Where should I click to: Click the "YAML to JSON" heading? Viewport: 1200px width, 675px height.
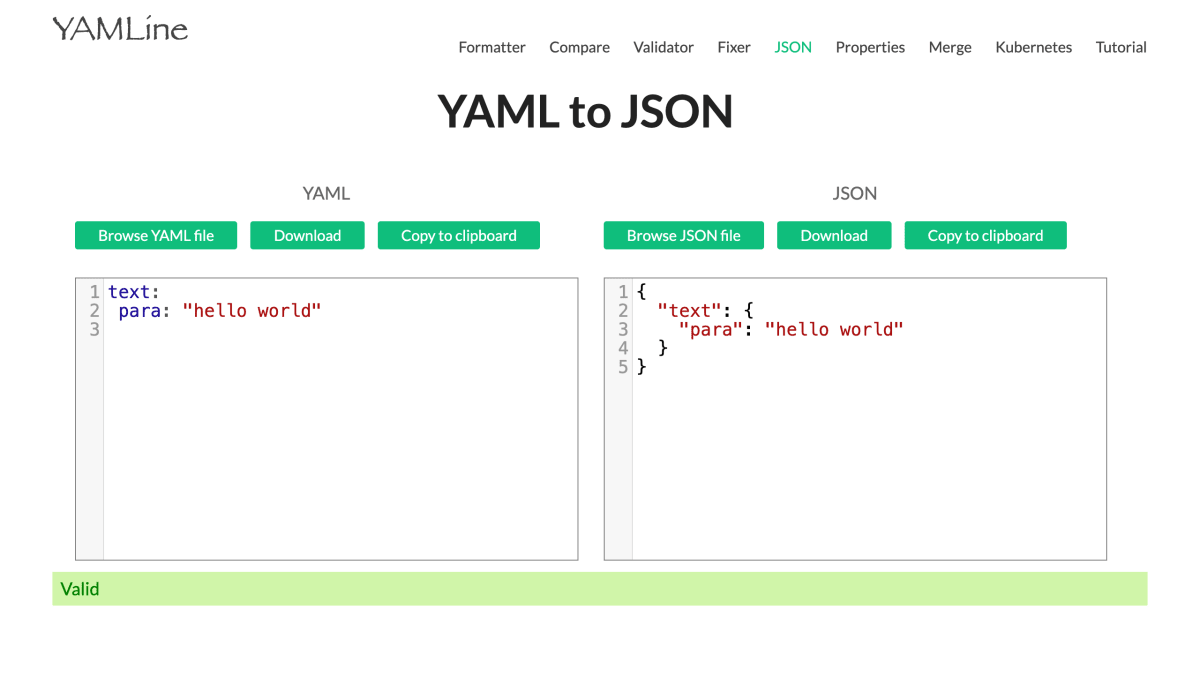point(586,111)
